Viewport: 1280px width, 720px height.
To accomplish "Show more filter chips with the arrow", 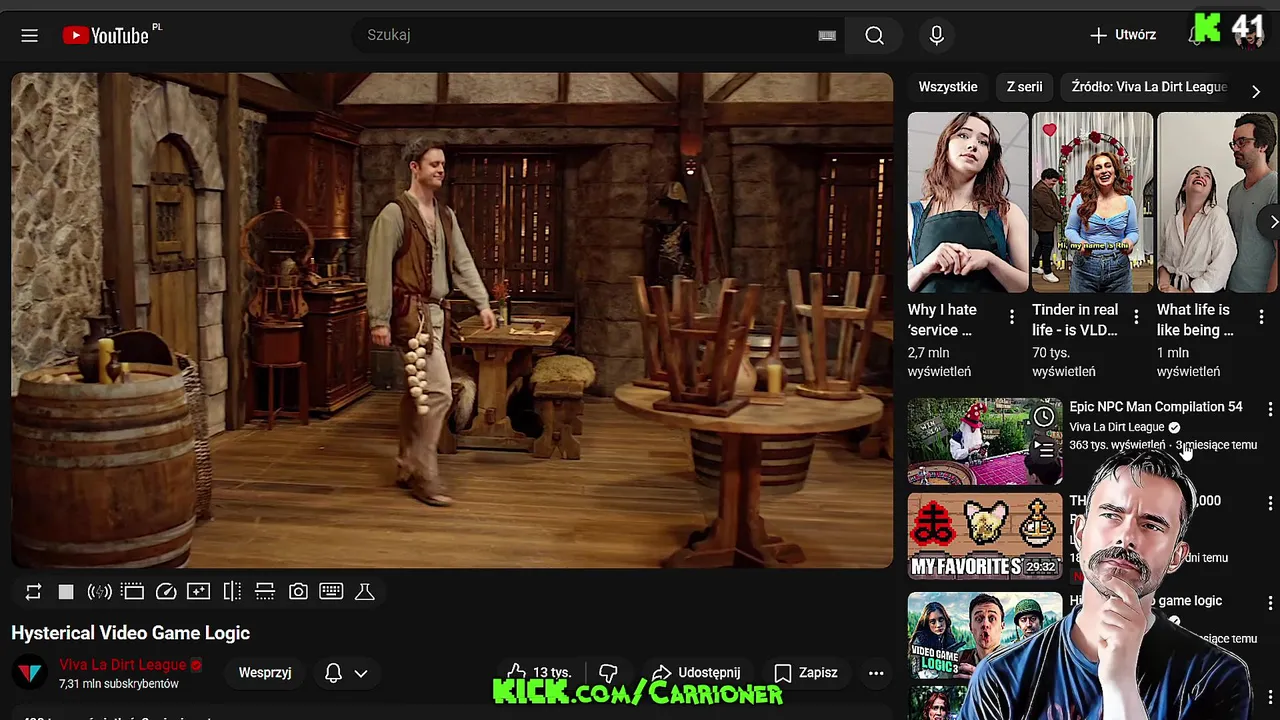I will pos(1256,91).
